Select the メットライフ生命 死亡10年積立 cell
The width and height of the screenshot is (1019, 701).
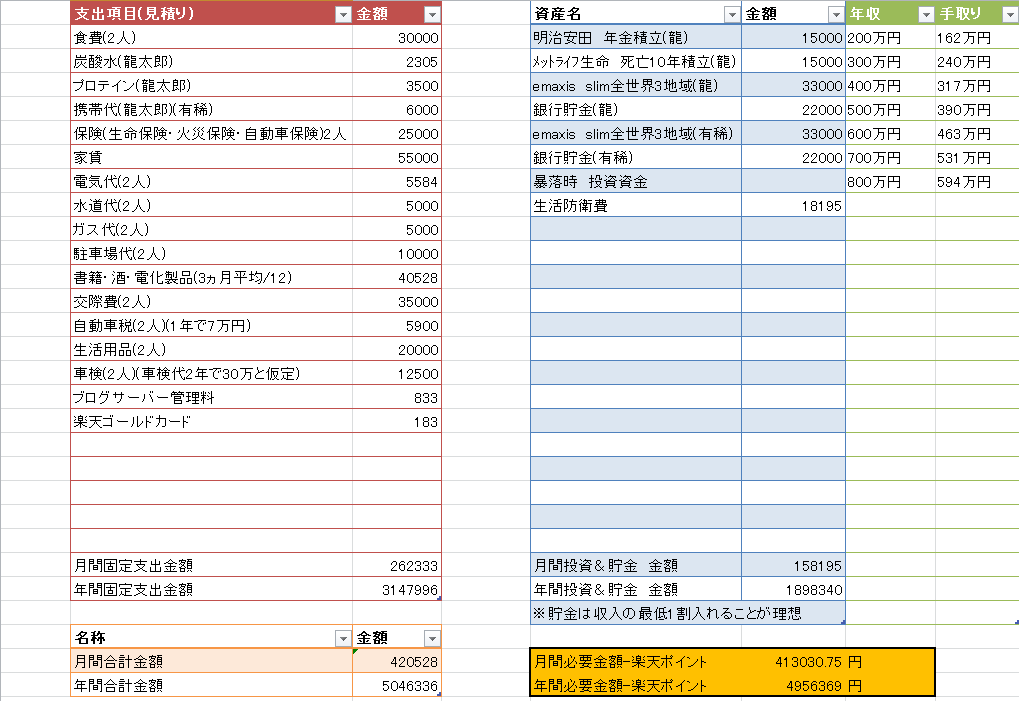(x=636, y=62)
